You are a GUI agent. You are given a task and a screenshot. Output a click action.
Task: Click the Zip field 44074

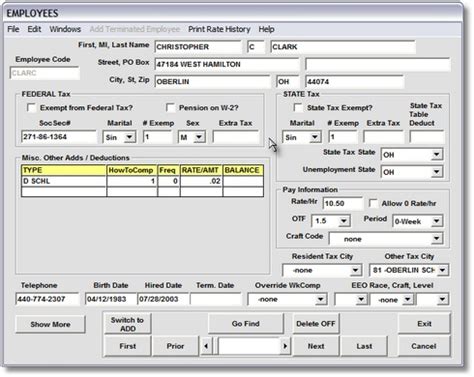(x=354, y=82)
